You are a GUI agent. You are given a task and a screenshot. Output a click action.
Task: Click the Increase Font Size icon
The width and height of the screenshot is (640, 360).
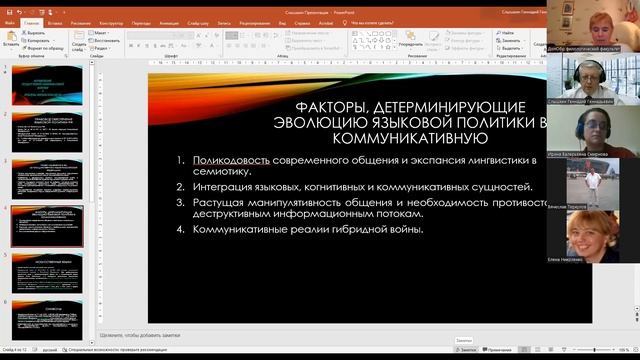coord(199,36)
